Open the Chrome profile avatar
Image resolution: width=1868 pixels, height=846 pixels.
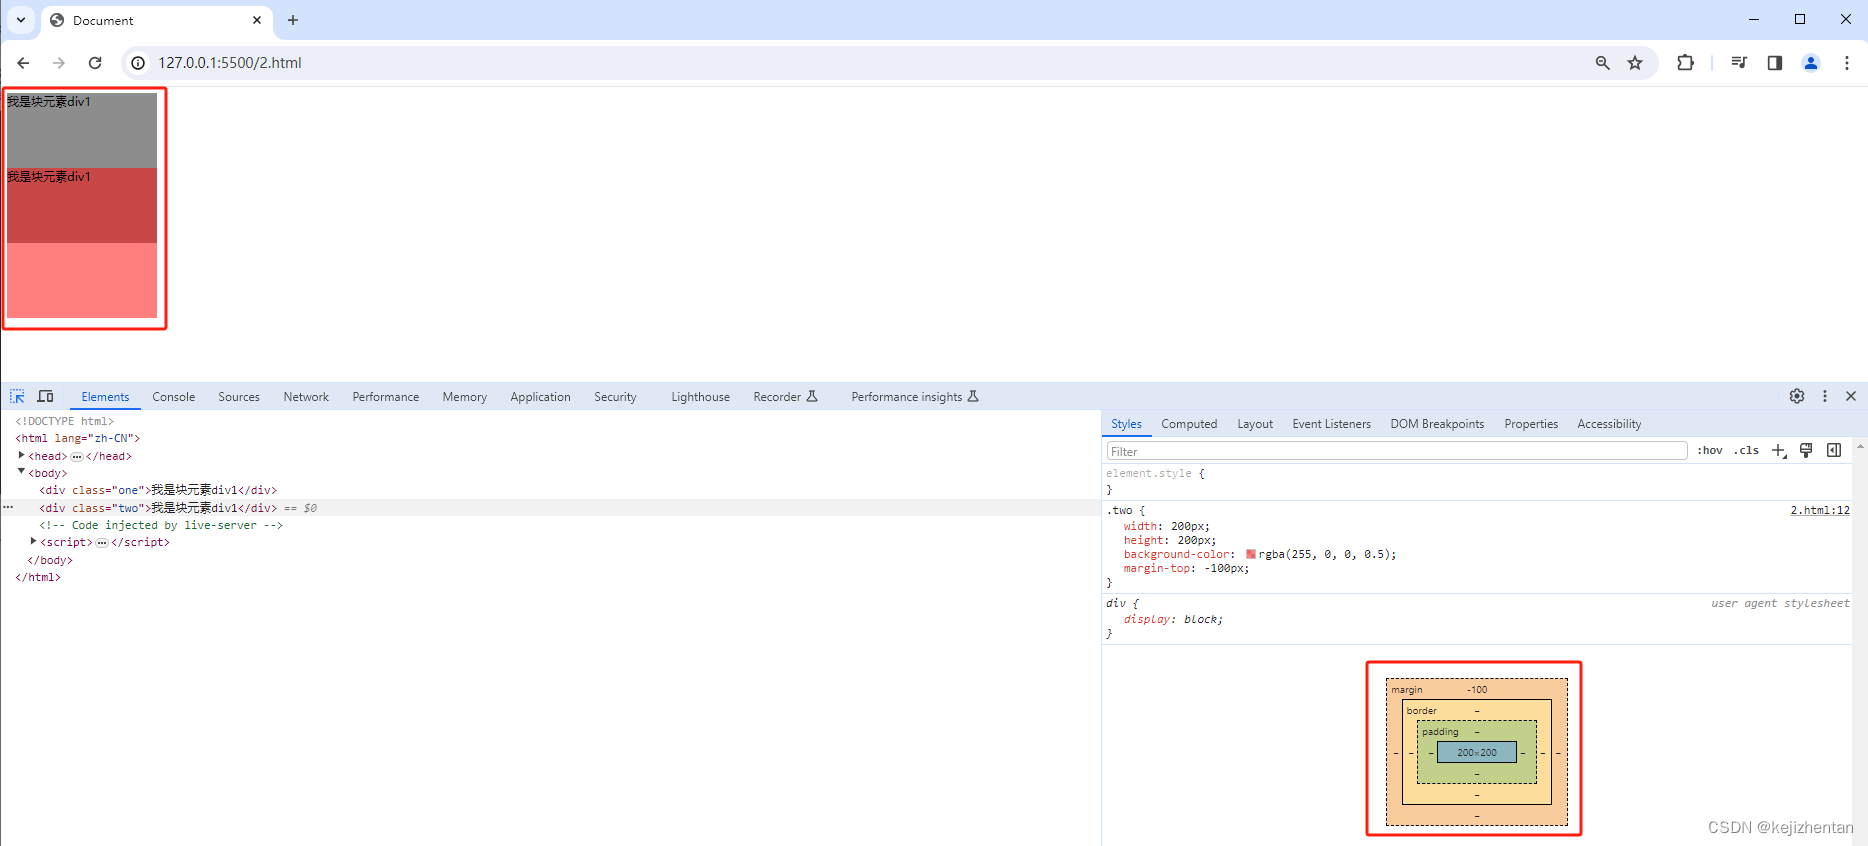click(x=1811, y=63)
